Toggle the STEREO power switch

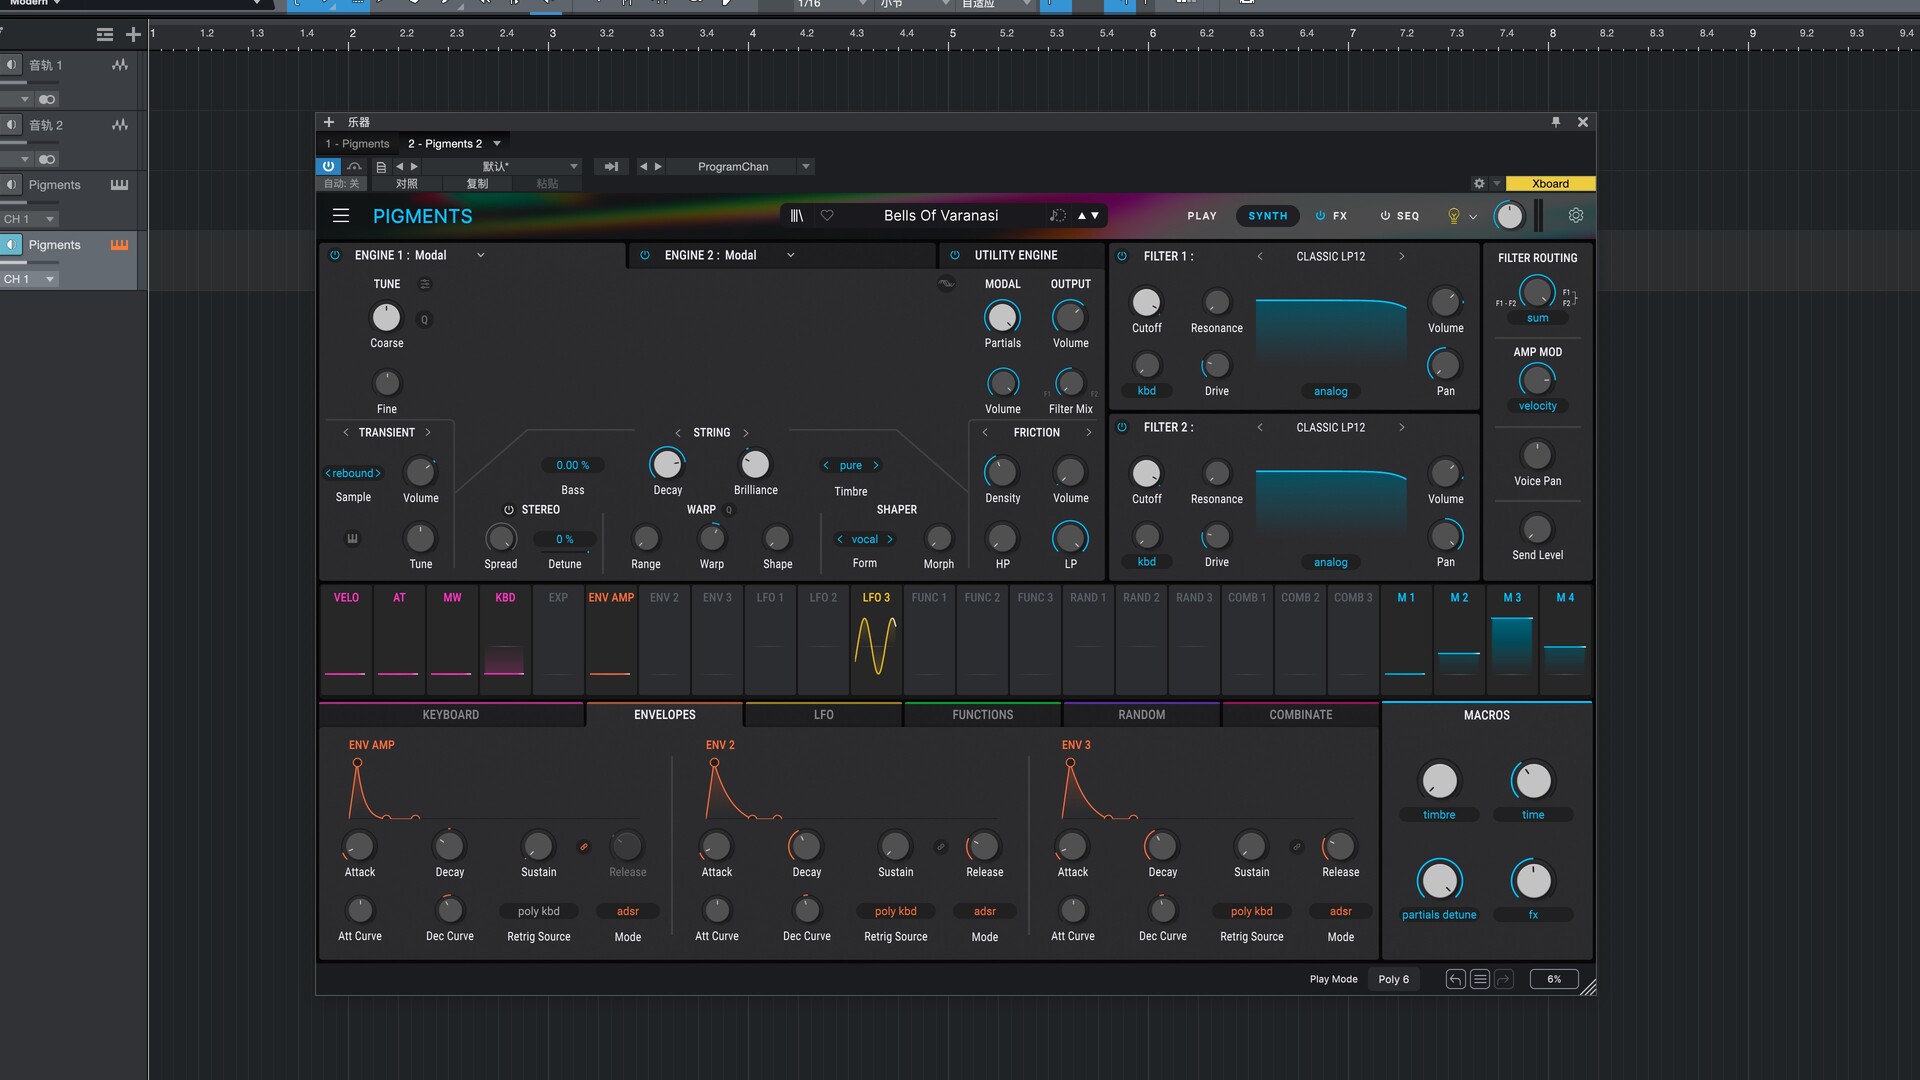coord(508,510)
